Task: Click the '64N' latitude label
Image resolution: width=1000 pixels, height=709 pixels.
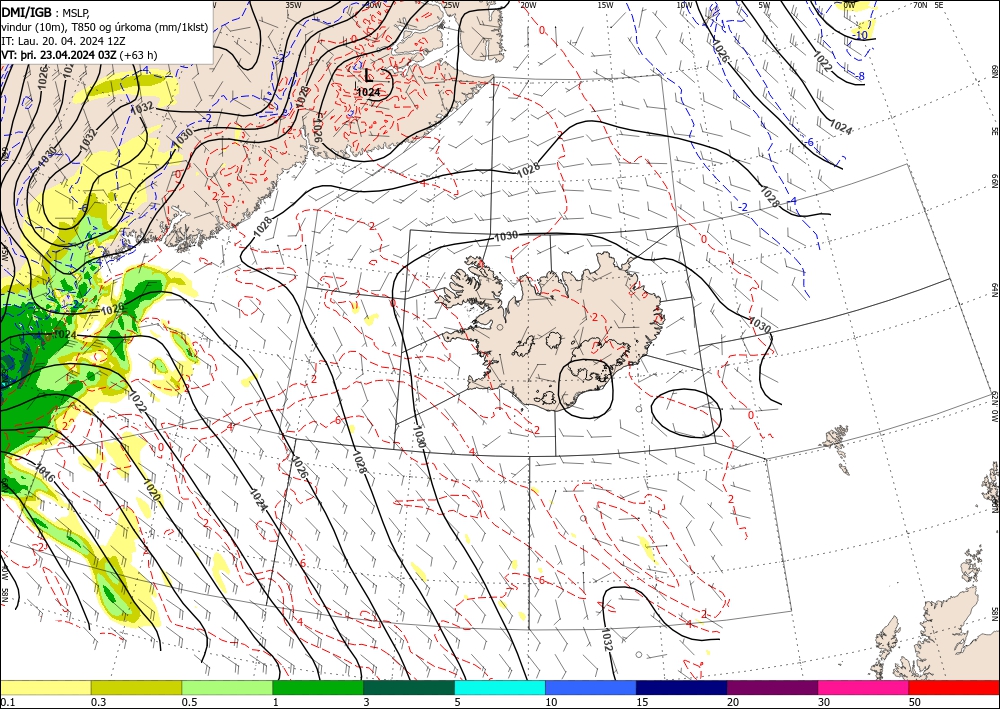Action: (994, 289)
